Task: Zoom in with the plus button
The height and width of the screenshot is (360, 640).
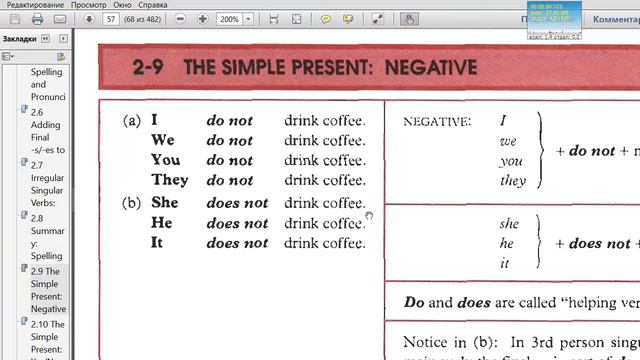Action: 202,19
